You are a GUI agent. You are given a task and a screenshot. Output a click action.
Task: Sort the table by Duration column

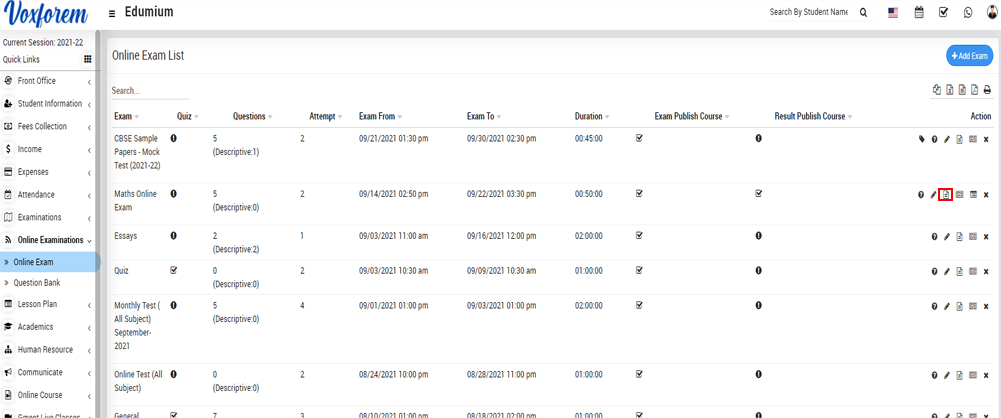(588, 117)
